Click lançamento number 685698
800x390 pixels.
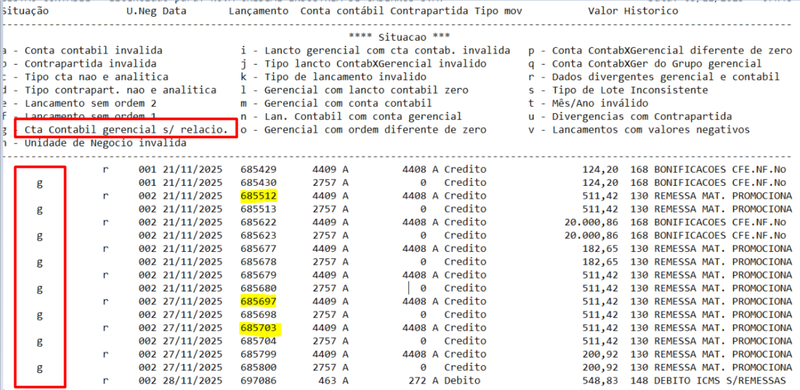[x=259, y=315]
